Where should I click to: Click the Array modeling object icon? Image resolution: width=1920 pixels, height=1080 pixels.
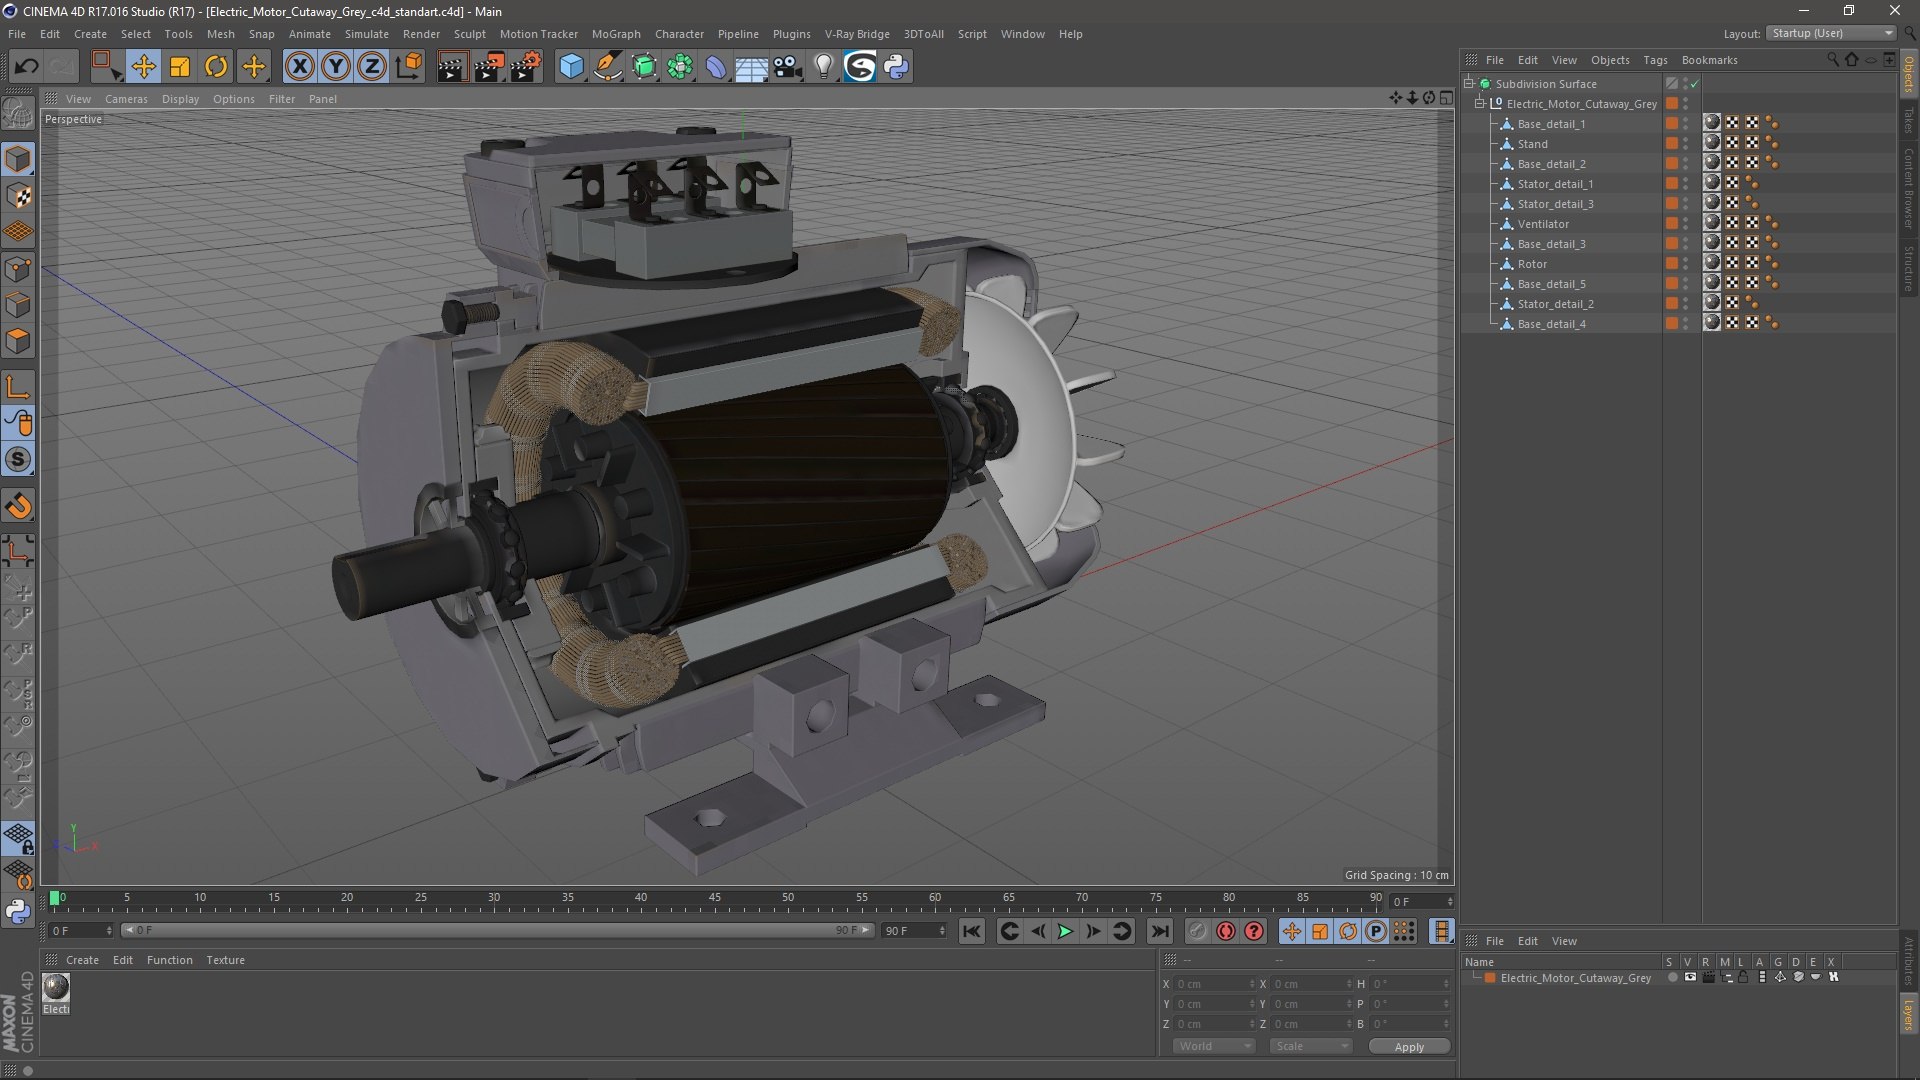pos(680,67)
